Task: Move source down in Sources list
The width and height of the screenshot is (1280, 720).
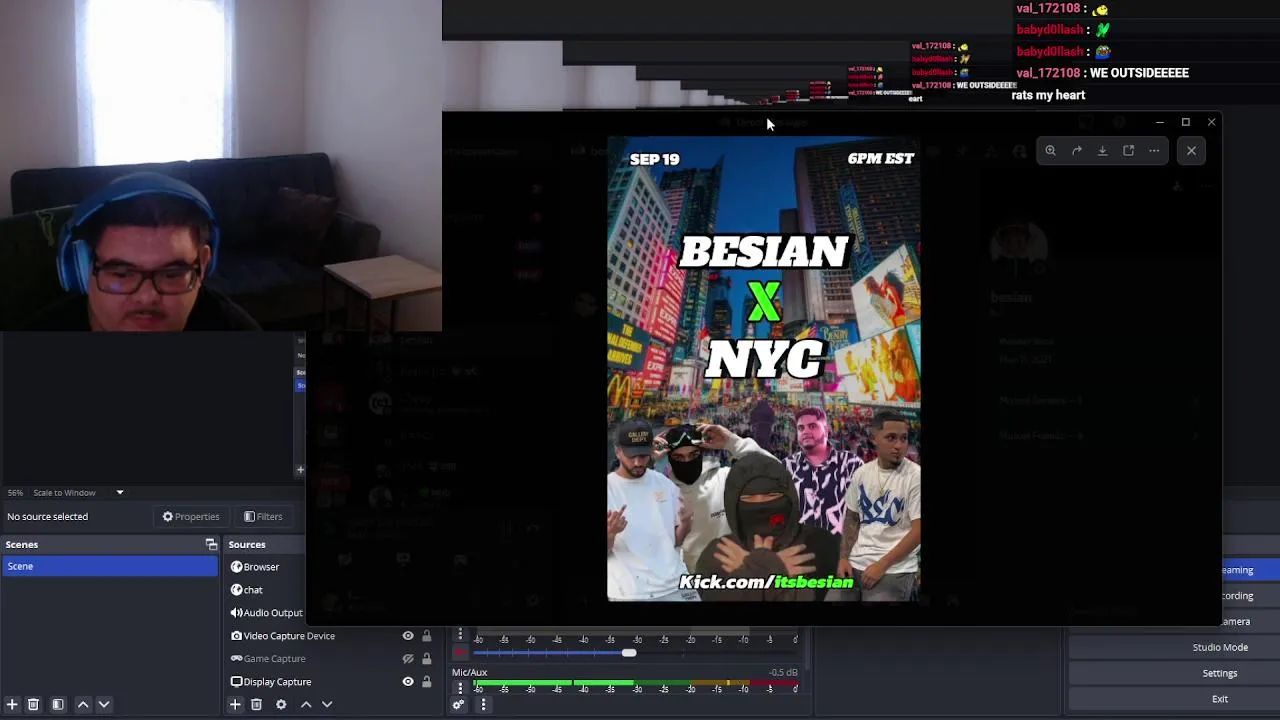Action: [327, 705]
